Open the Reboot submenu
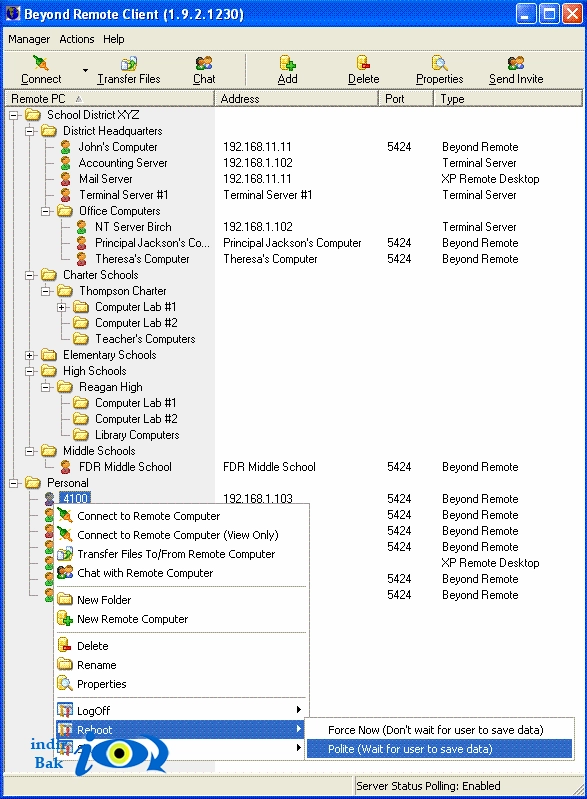 [181, 730]
